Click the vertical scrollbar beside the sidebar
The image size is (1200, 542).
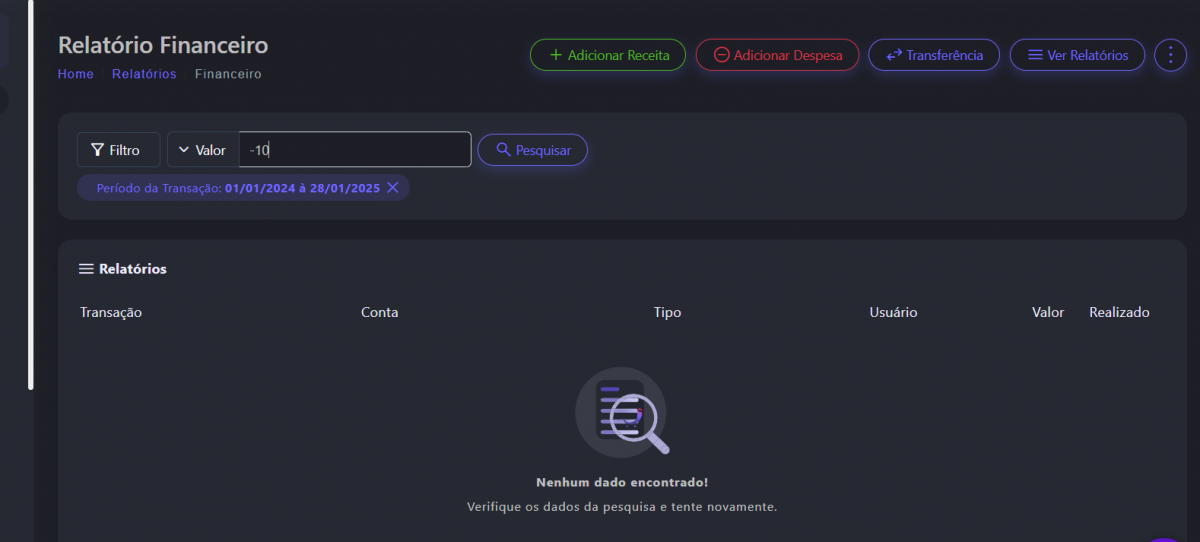31,200
